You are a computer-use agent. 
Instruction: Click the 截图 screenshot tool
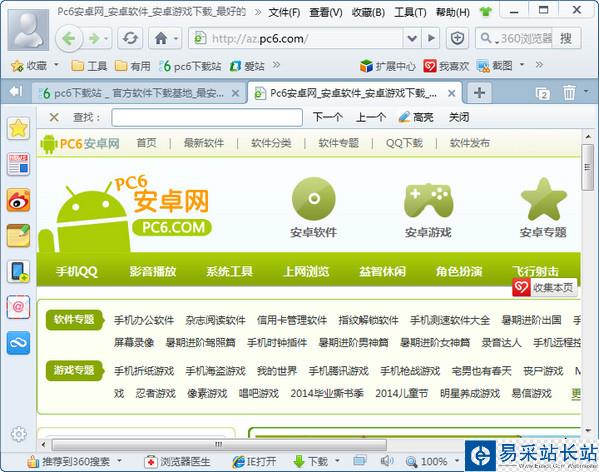pyautogui.click(x=494, y=66)
